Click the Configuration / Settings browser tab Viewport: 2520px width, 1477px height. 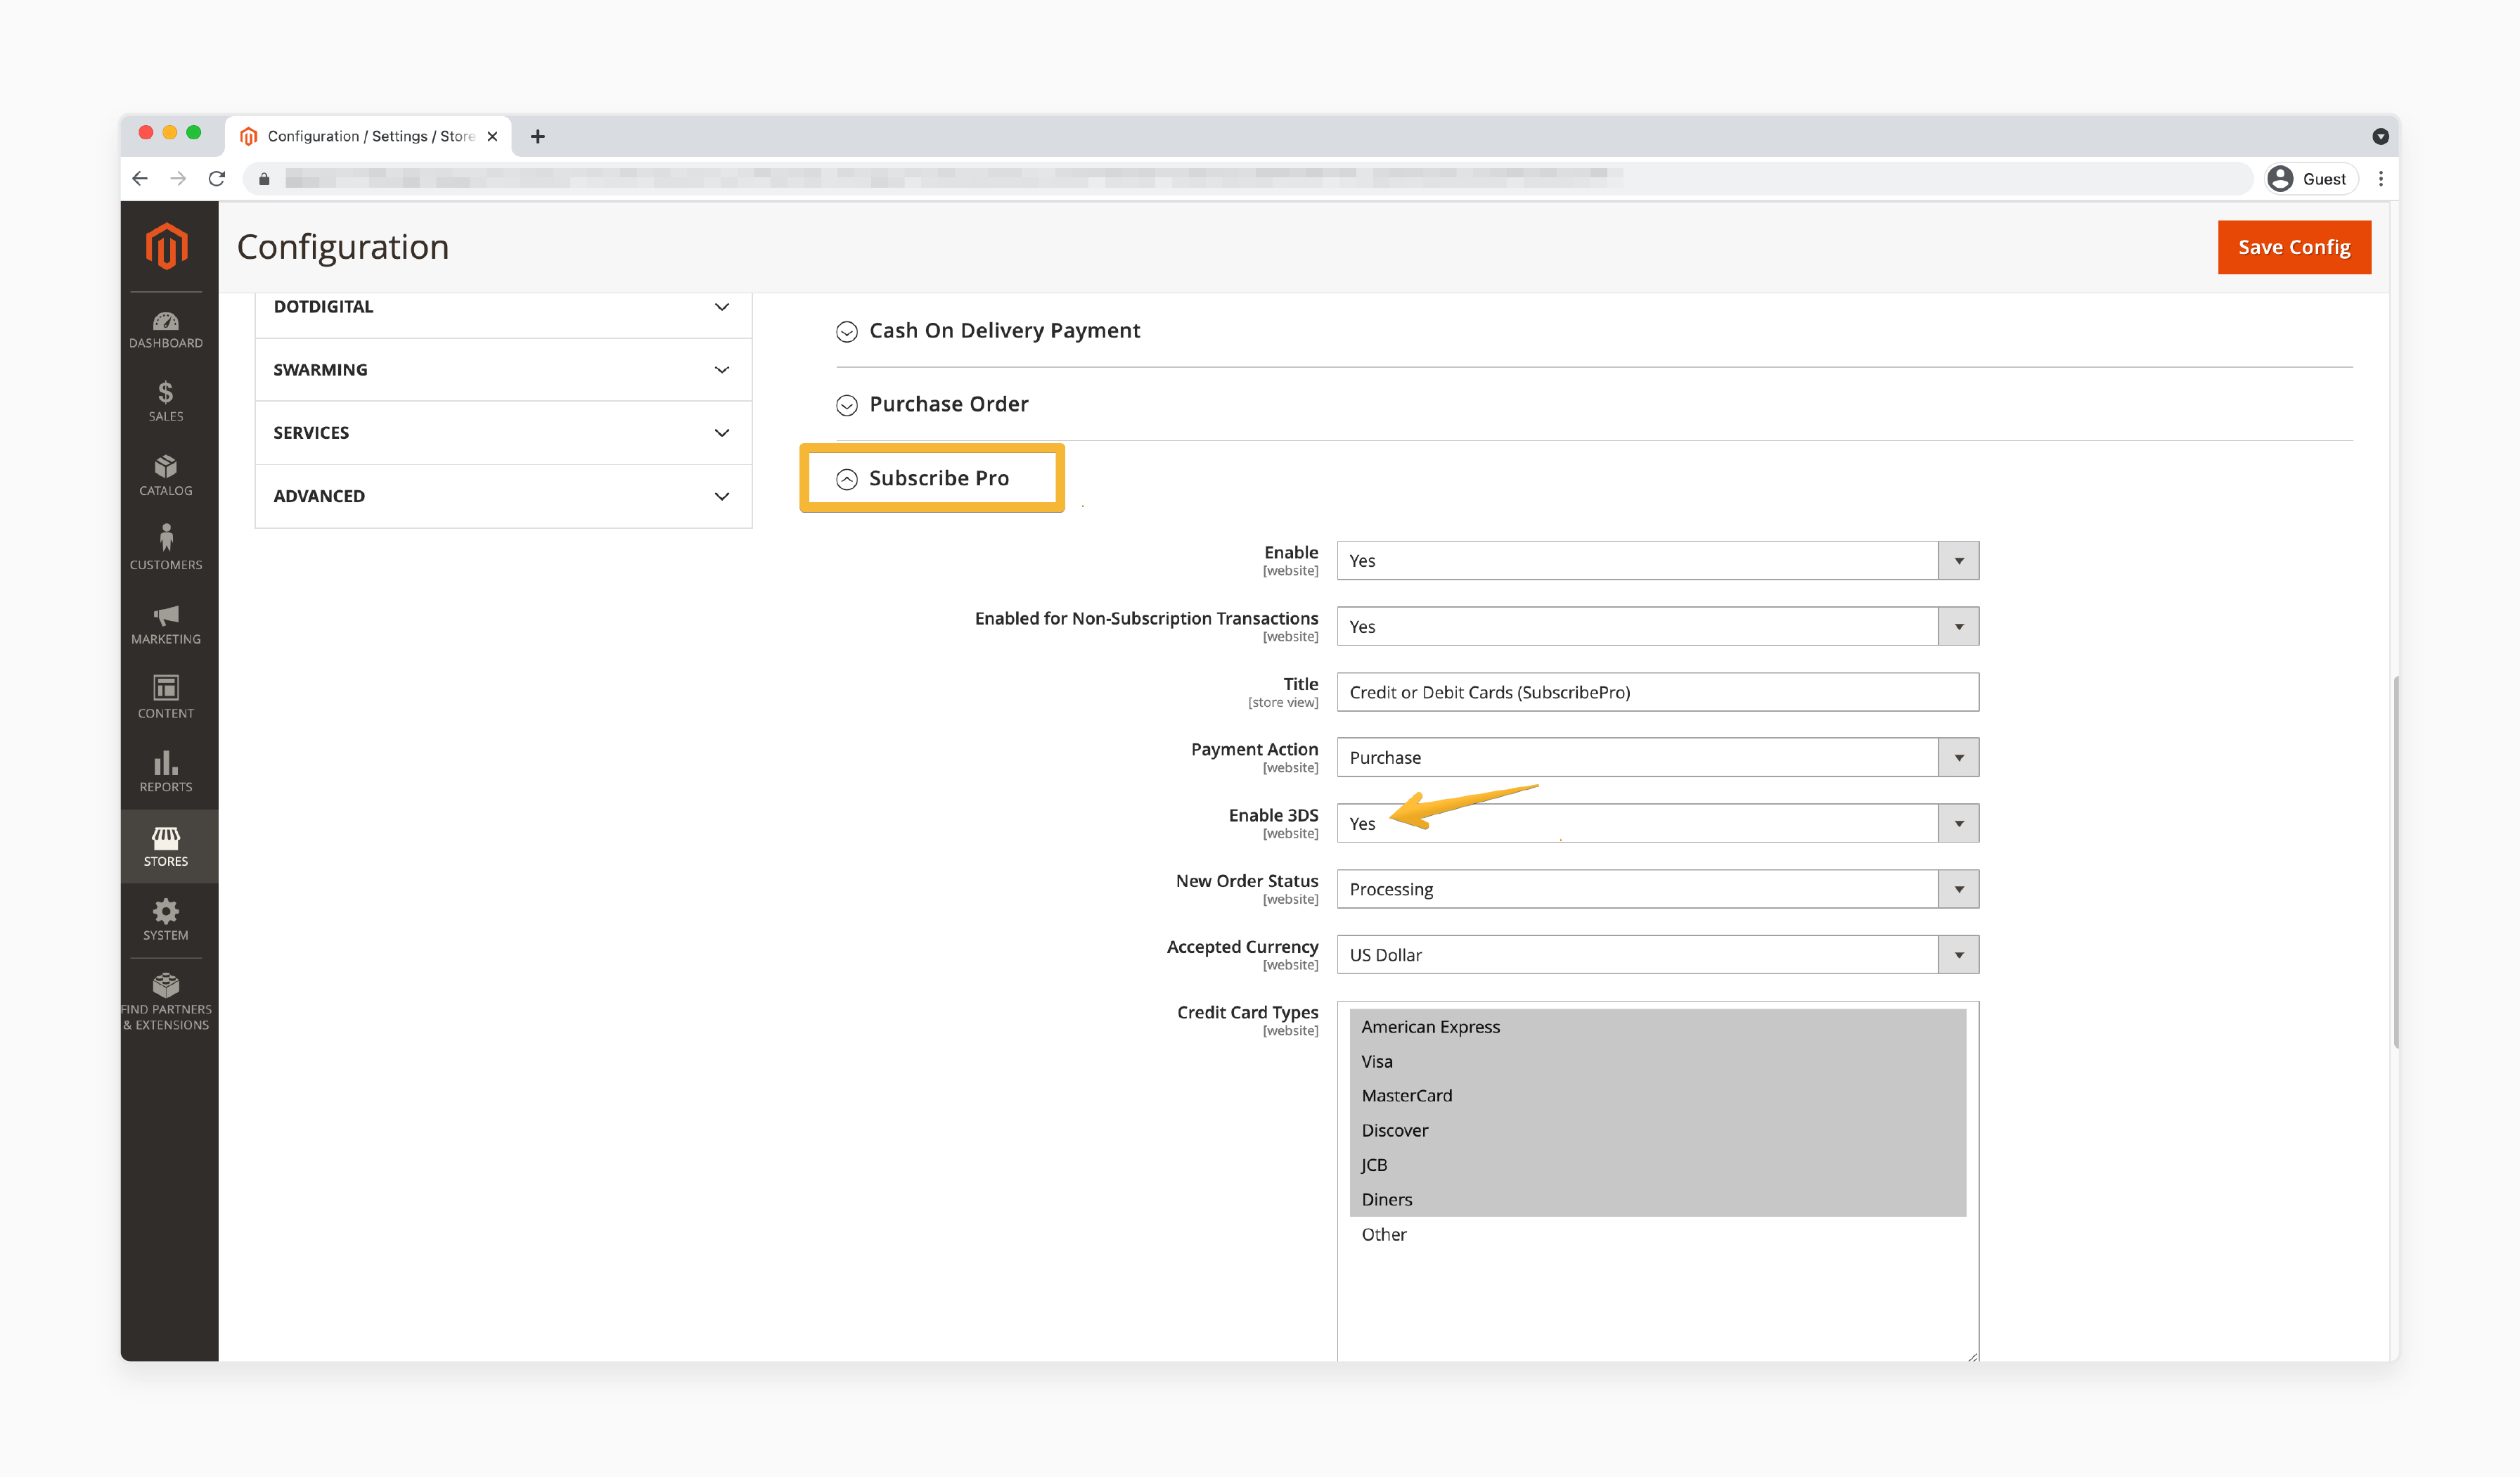[x=368, y=136]
